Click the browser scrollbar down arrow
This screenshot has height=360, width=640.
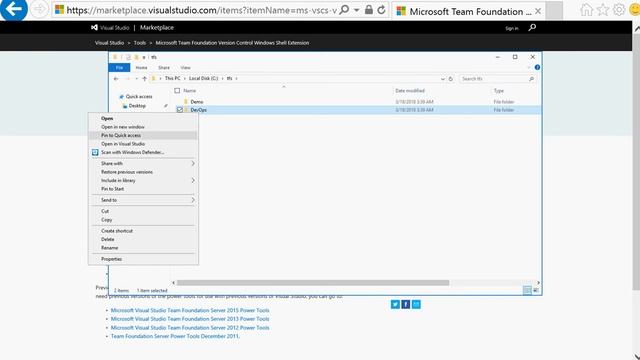[x=636, y=356]
